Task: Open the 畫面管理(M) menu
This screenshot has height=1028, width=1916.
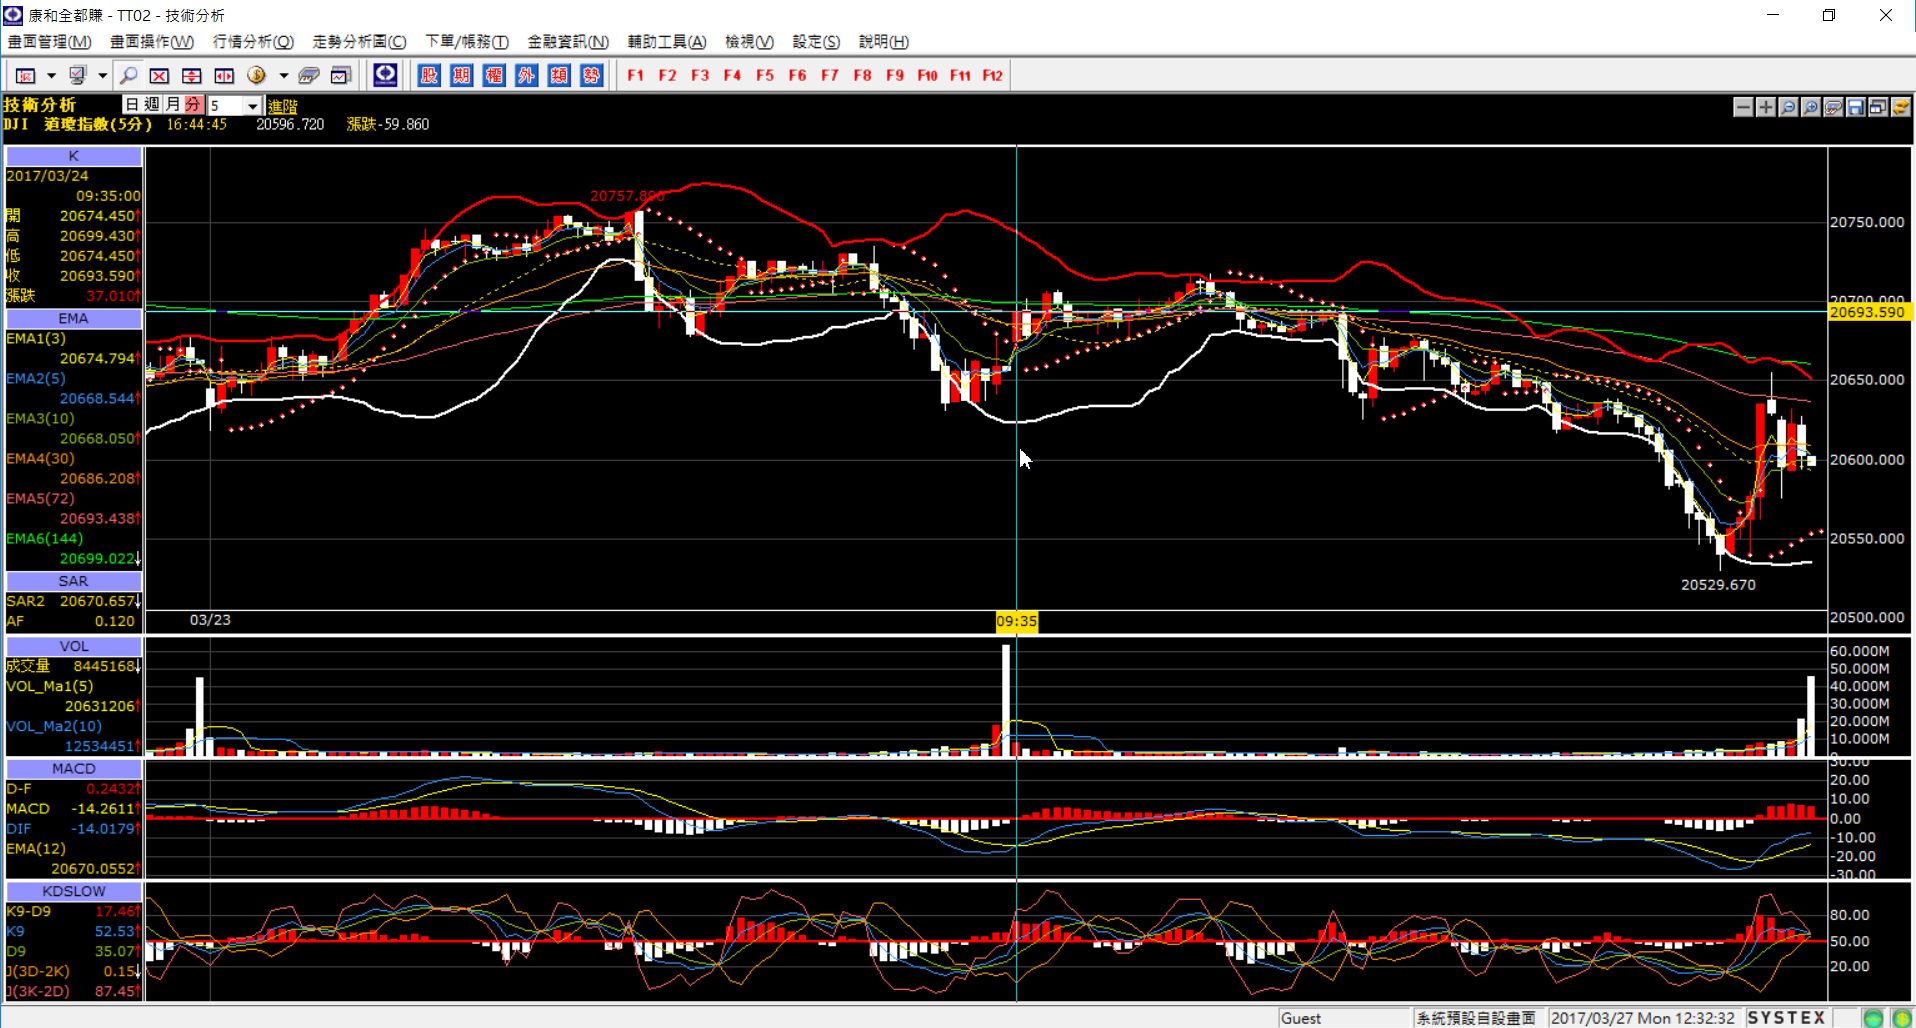Action: (50, 42)
